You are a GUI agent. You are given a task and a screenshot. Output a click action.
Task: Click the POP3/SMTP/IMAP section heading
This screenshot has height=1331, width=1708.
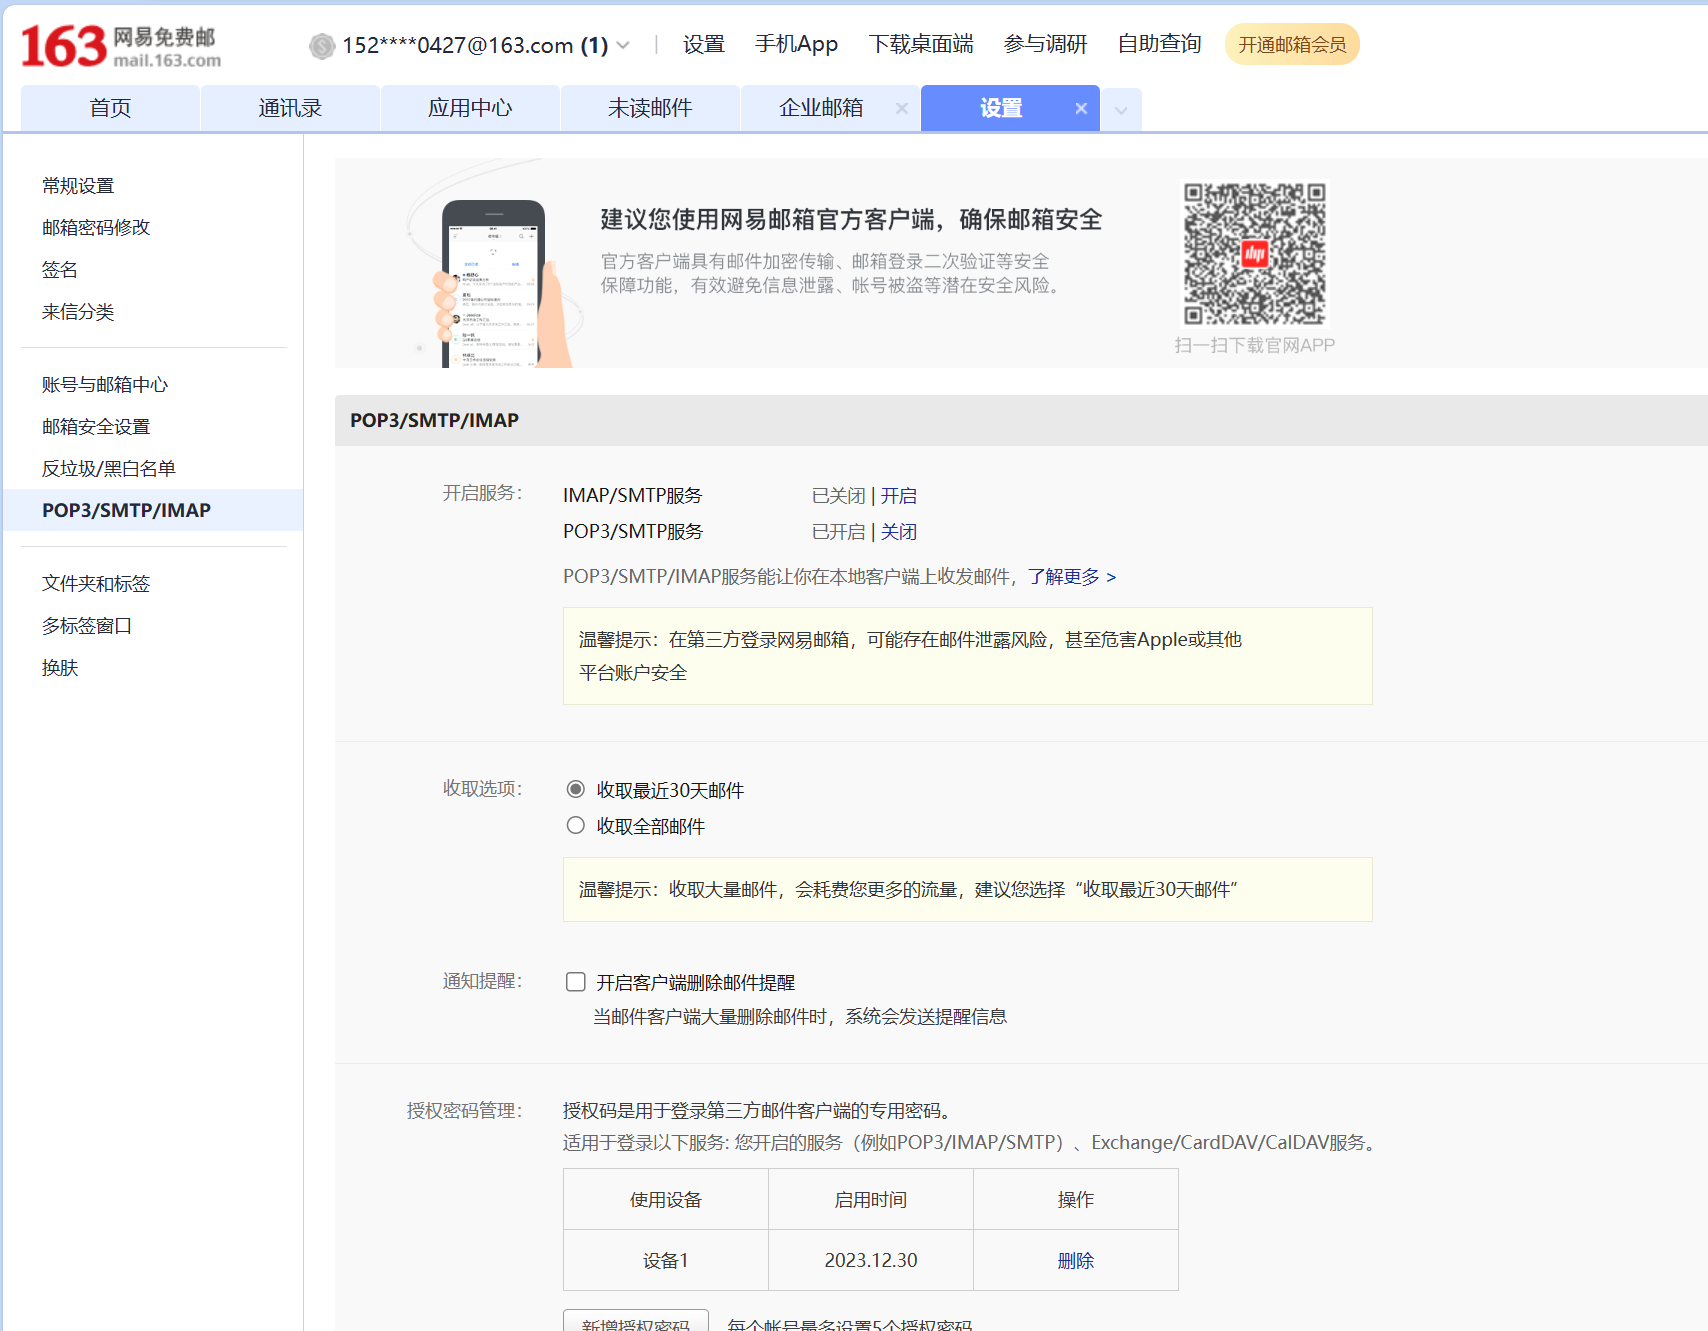pos(434,421)
